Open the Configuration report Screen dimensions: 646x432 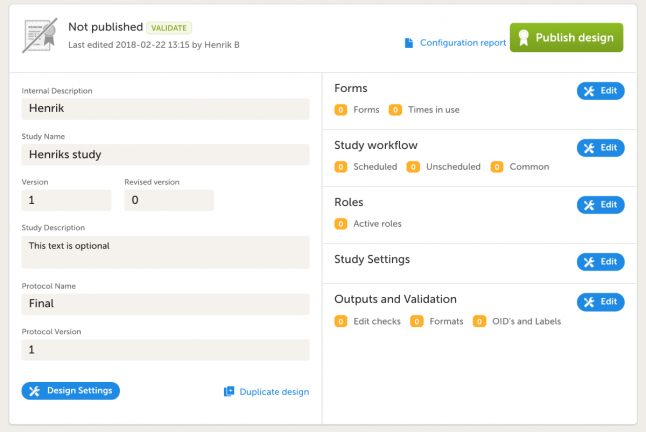point(462,43)
